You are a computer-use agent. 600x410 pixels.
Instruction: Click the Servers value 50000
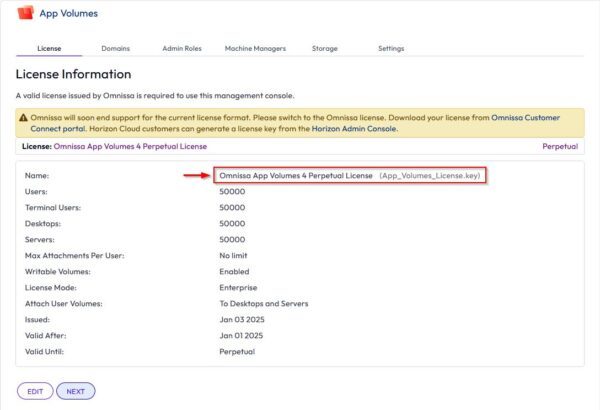[x=232, y=240]
